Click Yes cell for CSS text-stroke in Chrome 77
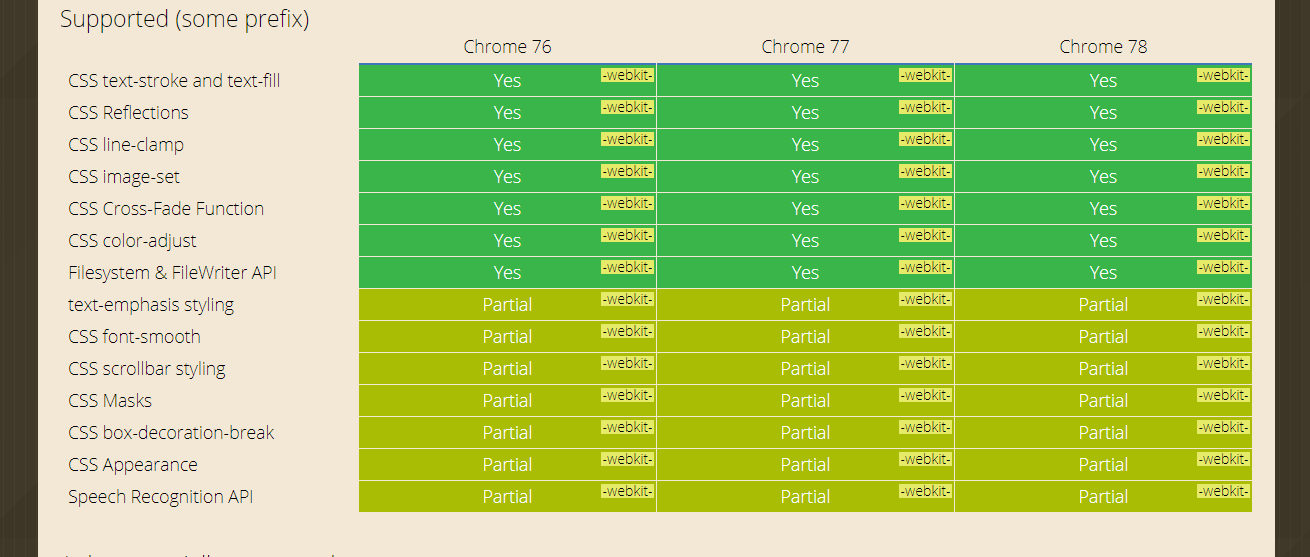Viewport: 1310px width, 557px height. tap(805, 81)
